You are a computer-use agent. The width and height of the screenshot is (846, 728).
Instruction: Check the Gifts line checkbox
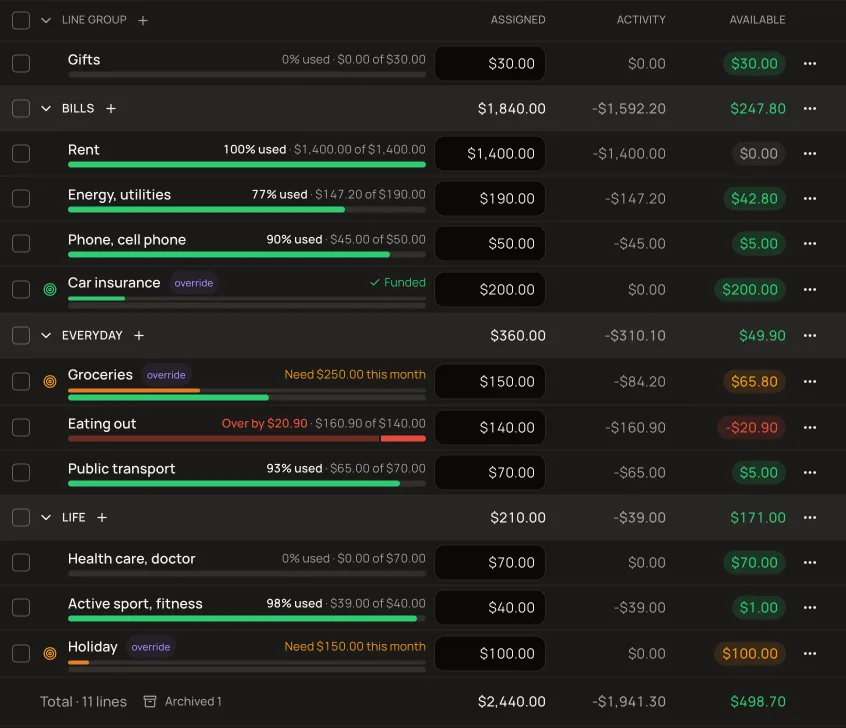coord(21,64)
